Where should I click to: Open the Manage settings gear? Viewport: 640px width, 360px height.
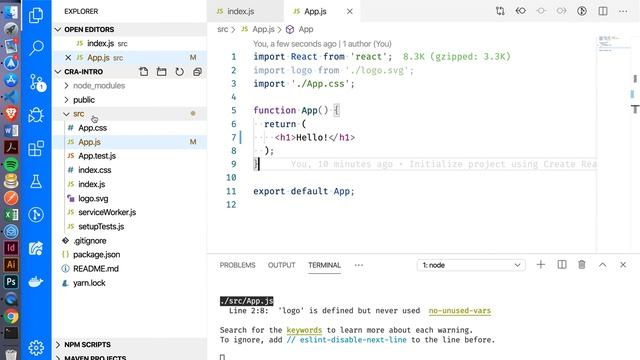coord(36,347)
